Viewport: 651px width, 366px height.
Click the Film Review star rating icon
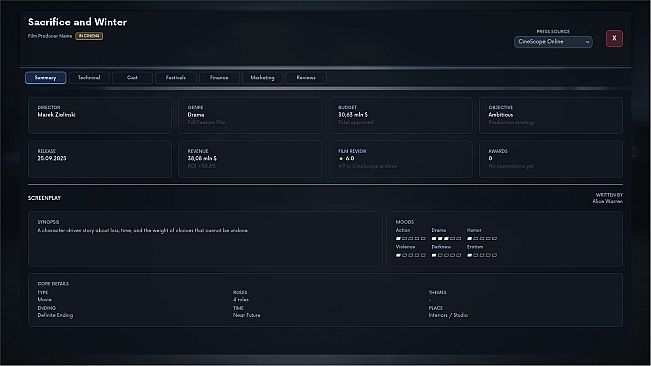click(341, 159)
